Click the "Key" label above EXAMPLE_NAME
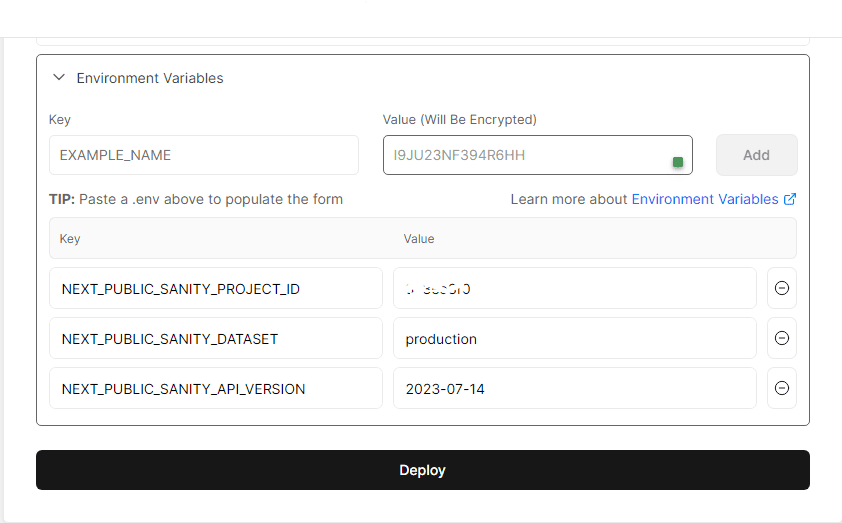 pyautogui.click(x=60, y=120)
